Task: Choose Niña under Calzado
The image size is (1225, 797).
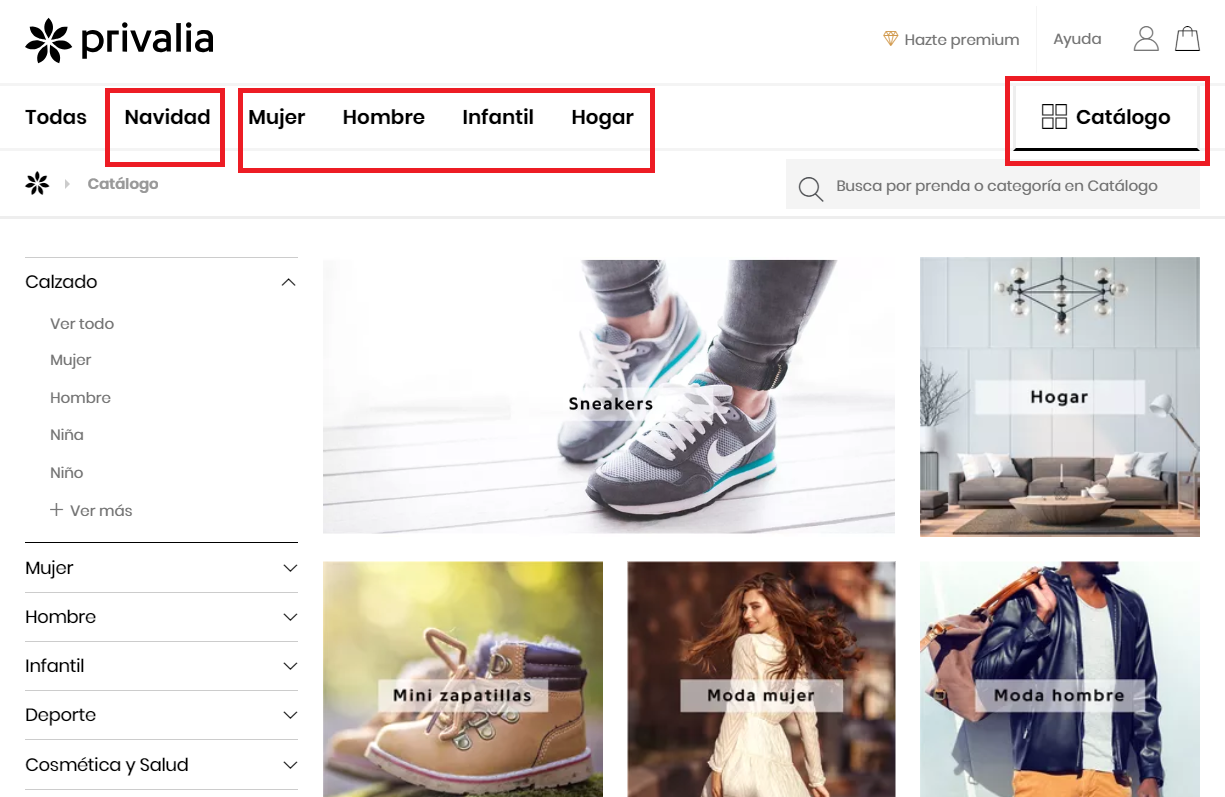Action: pos(67,435)
